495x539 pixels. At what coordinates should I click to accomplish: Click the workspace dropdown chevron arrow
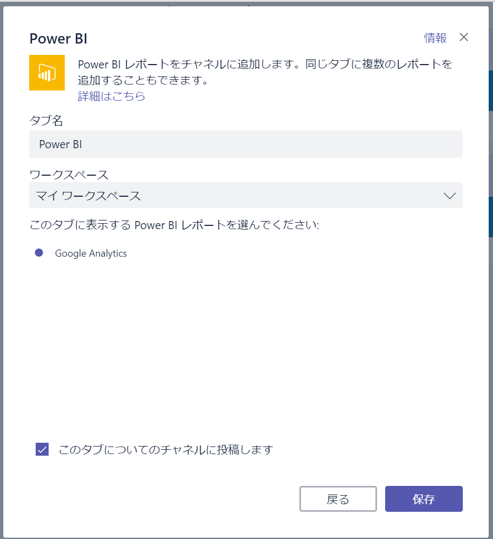pyautogui.click(x=449, y=196)
